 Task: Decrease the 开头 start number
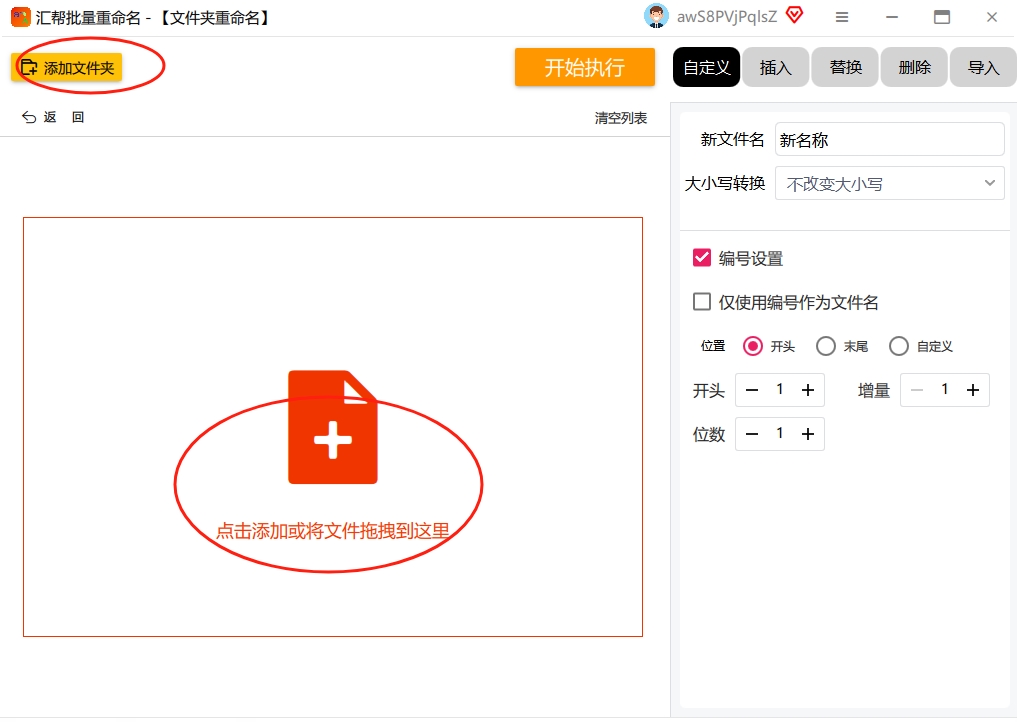click(x=752, y=390)
